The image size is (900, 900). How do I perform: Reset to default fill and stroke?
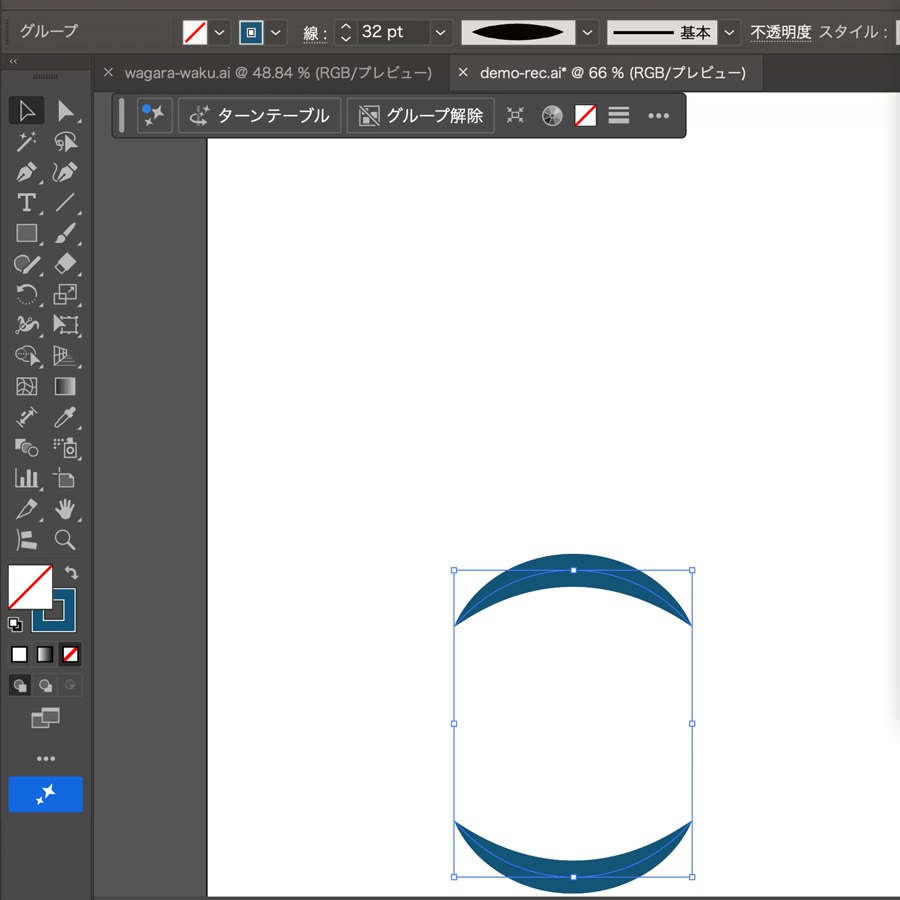click(x=15, y=624)
